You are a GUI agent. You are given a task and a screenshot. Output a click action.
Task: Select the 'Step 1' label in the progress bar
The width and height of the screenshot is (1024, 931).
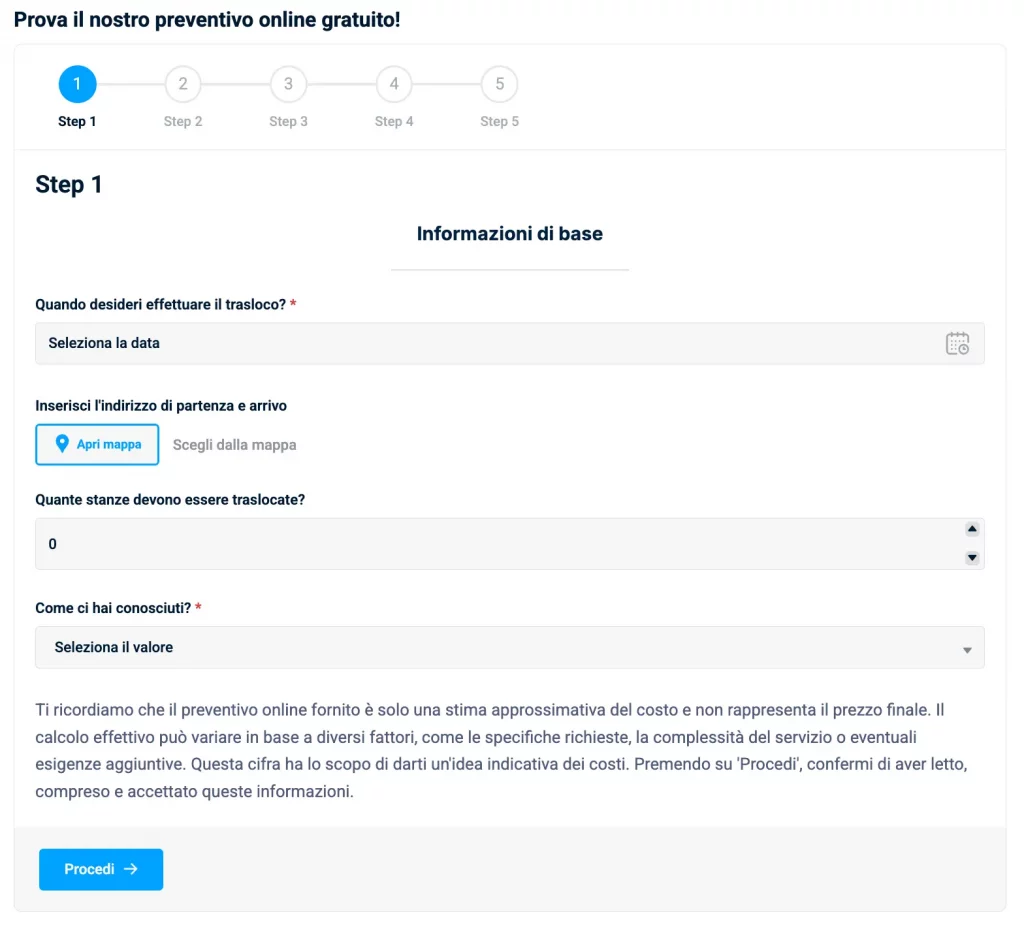coord(78,121)
